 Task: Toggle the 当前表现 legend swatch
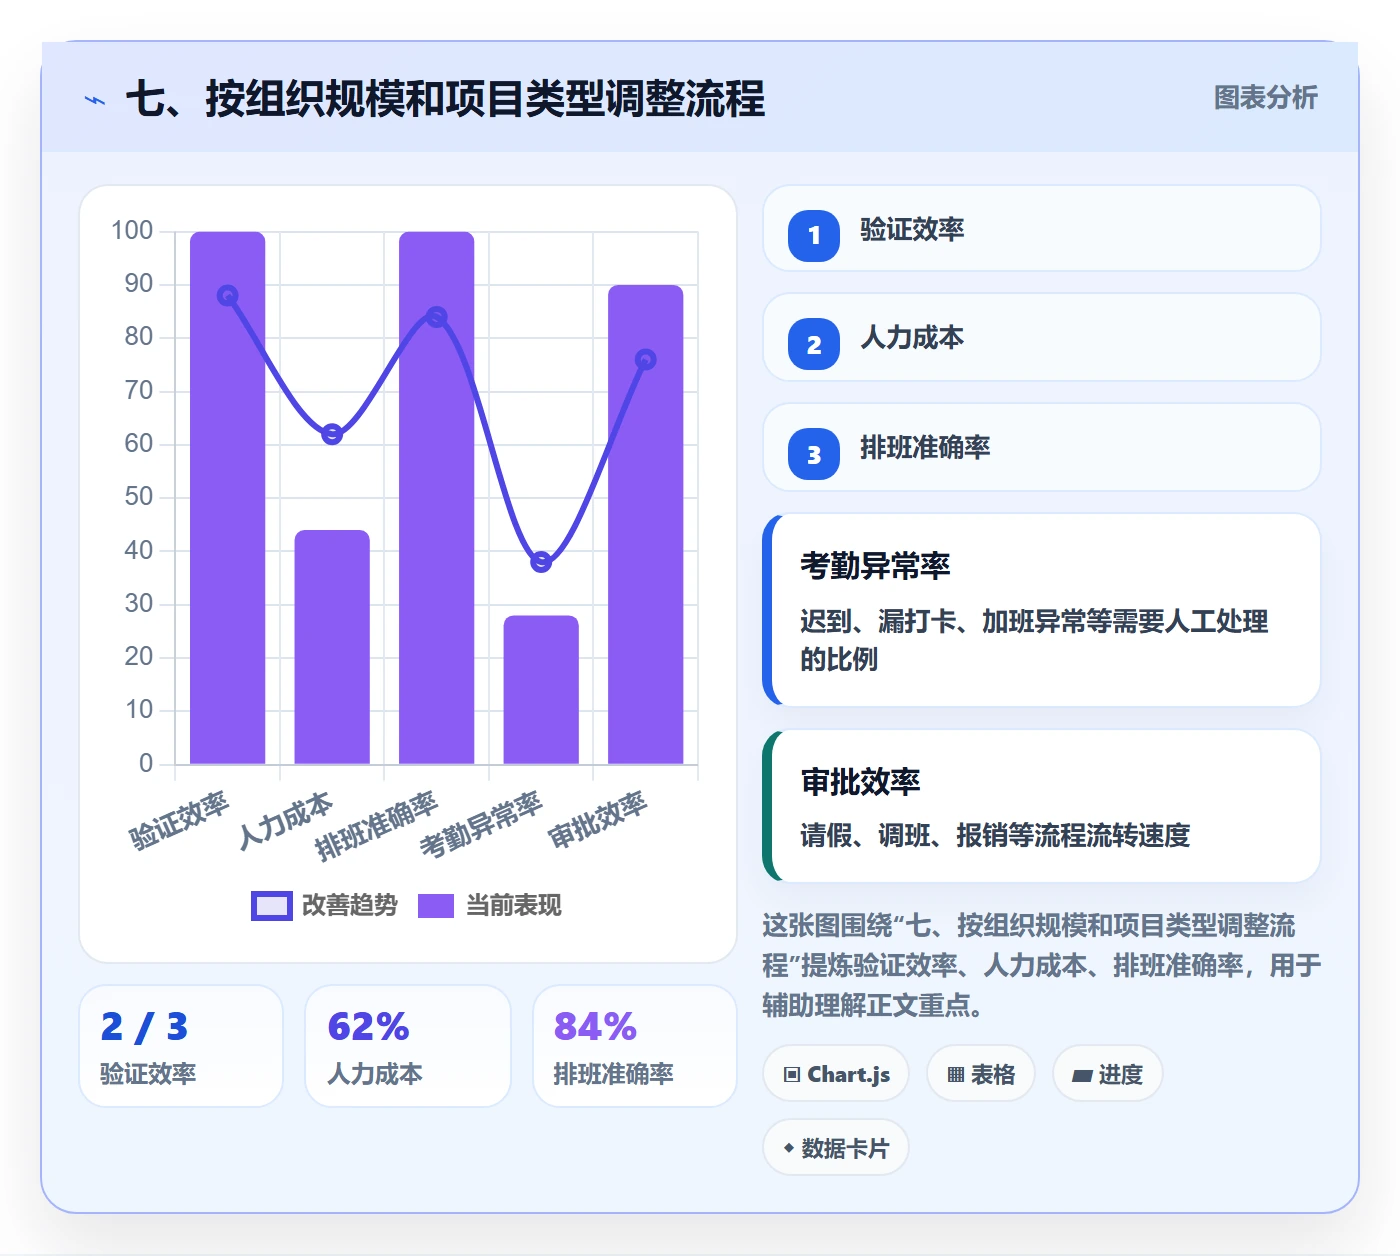click(436, 905)
